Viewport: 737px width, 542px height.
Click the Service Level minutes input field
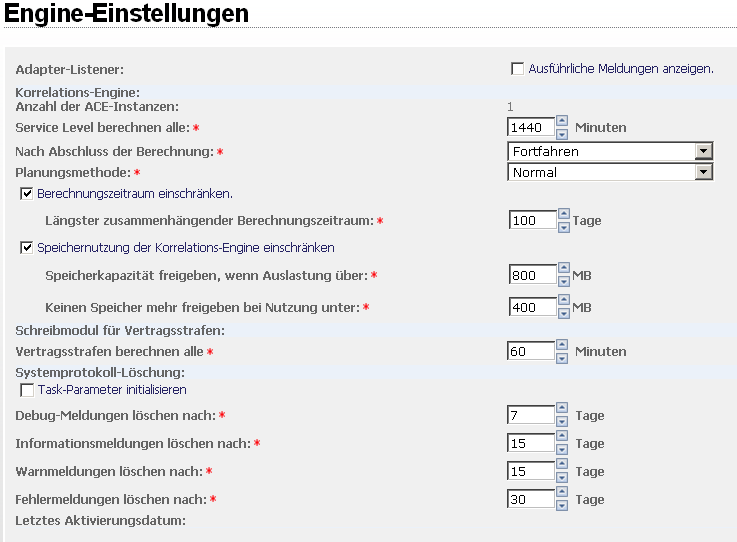[x=532, y=127]
